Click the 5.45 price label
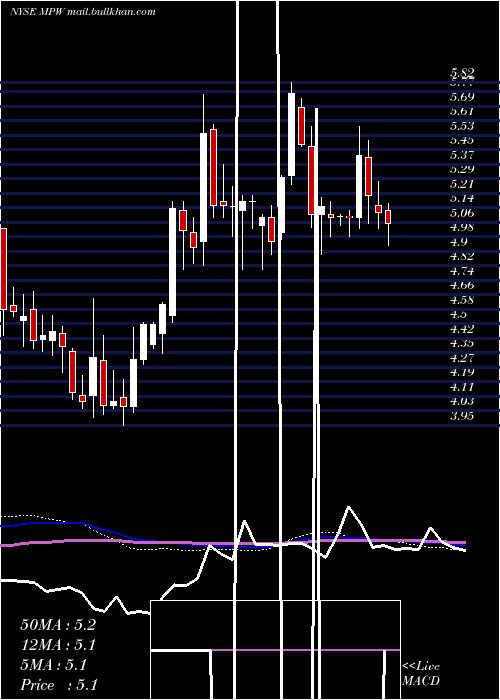This screenshot has width=500, height=700. click(x=462, y=140)
